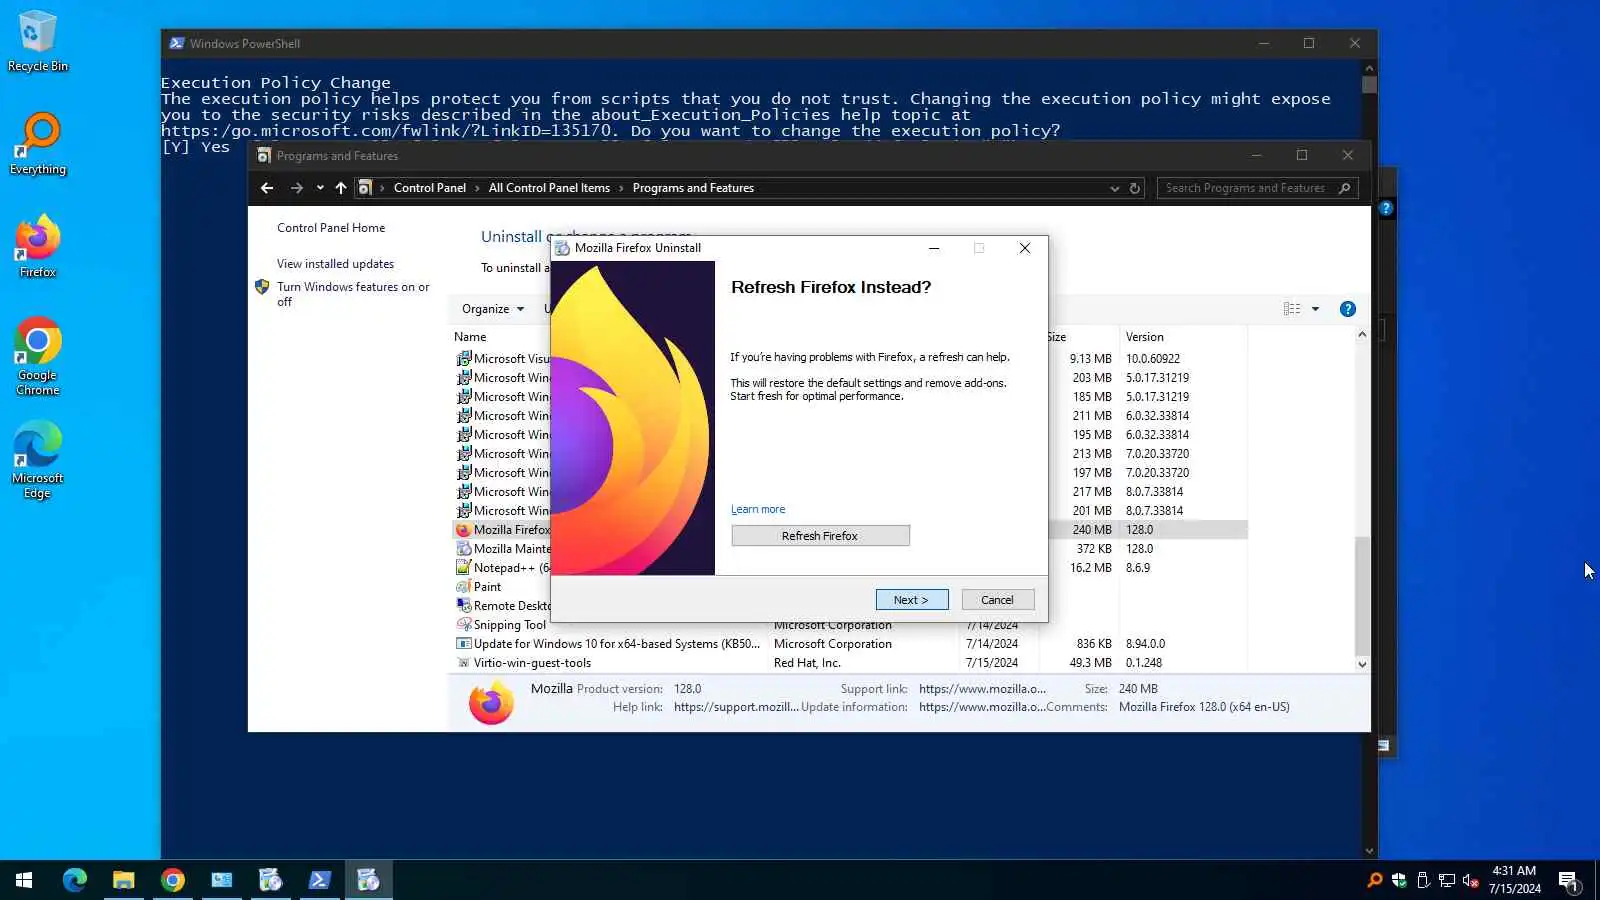Viewport: 1600px width, 900px height.
Task: Select the version 10.0.60922 cell
Action: (x=1153, y=359)
